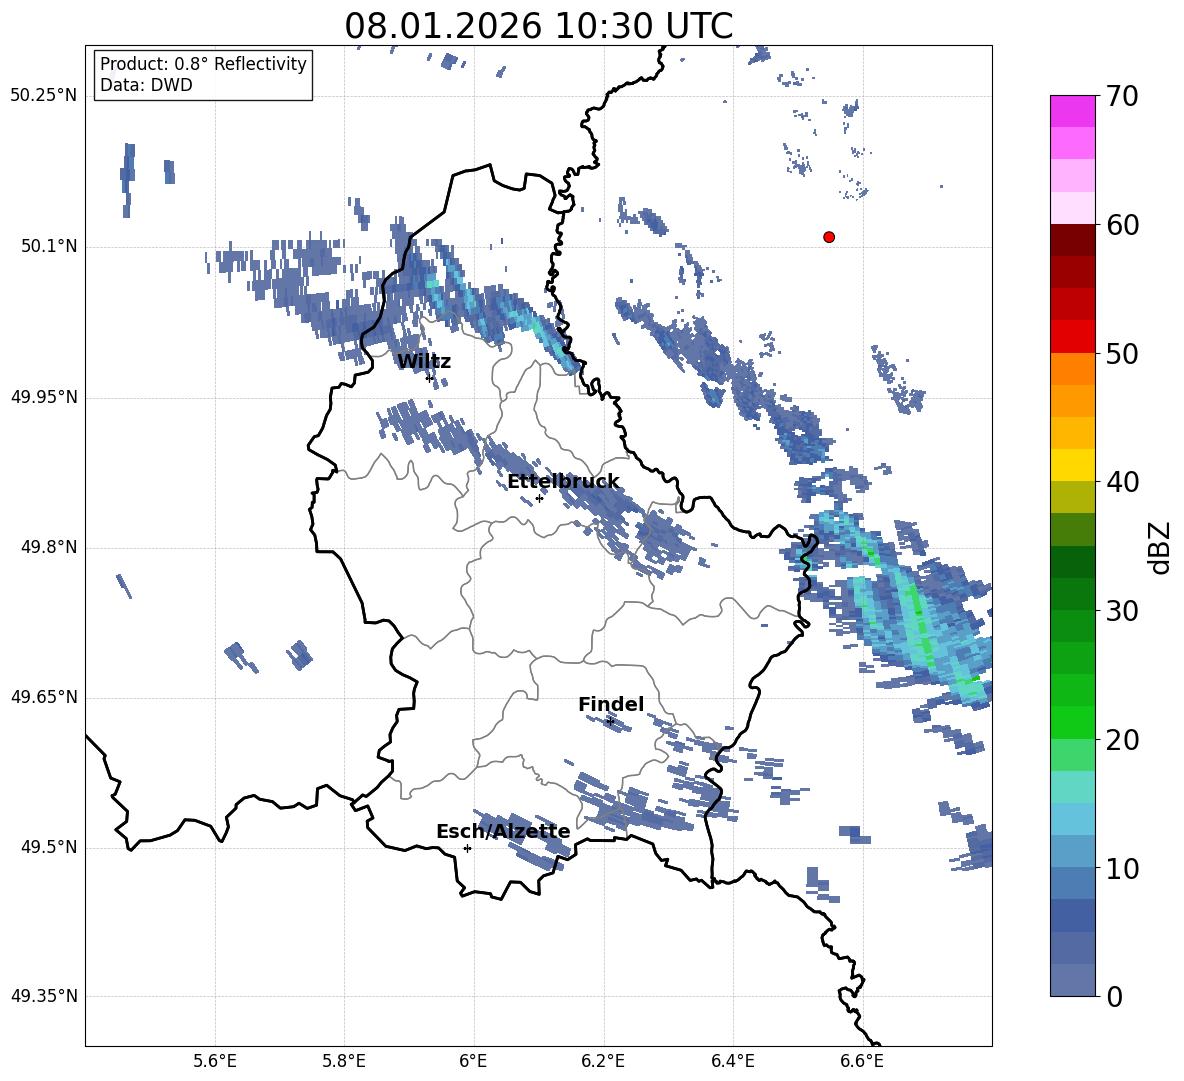Image resolution: width=1184 pixels, height=1081 pixels.
Task: Click the 6.4°E longitude label
Action: click(x=732, y=1061)
